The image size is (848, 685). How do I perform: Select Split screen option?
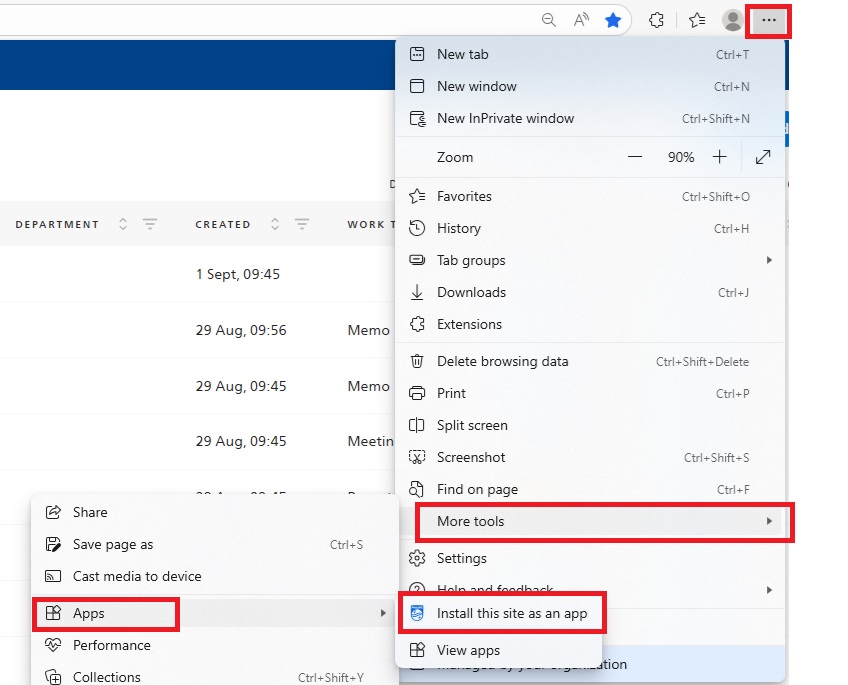tap(589, 425)
